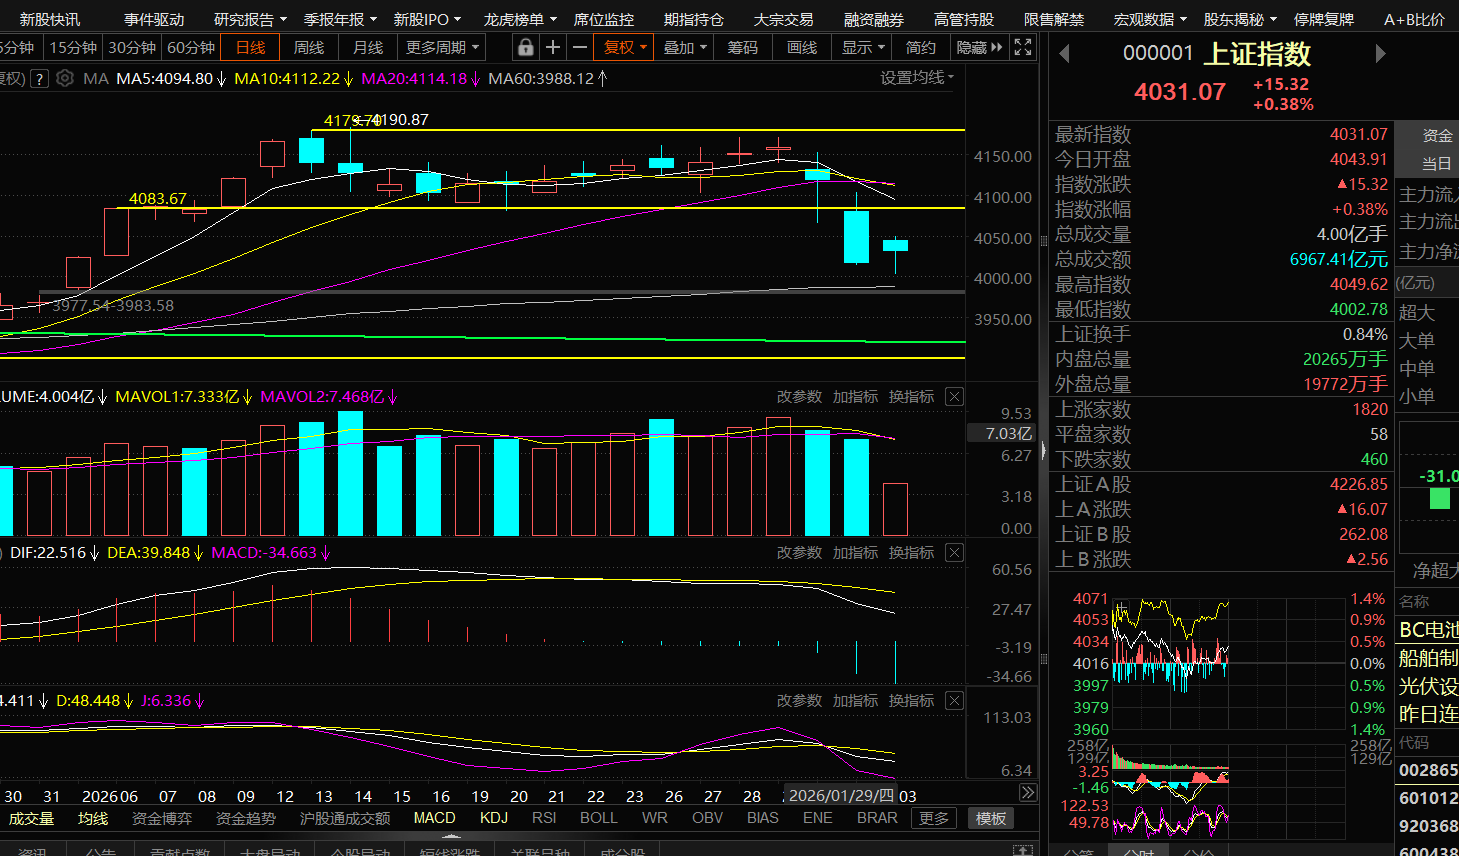Image resolution: width=1459 pixels, height=856 pixels.
Task: Open the 季报年报 dropdown
Action: point(340,19)
